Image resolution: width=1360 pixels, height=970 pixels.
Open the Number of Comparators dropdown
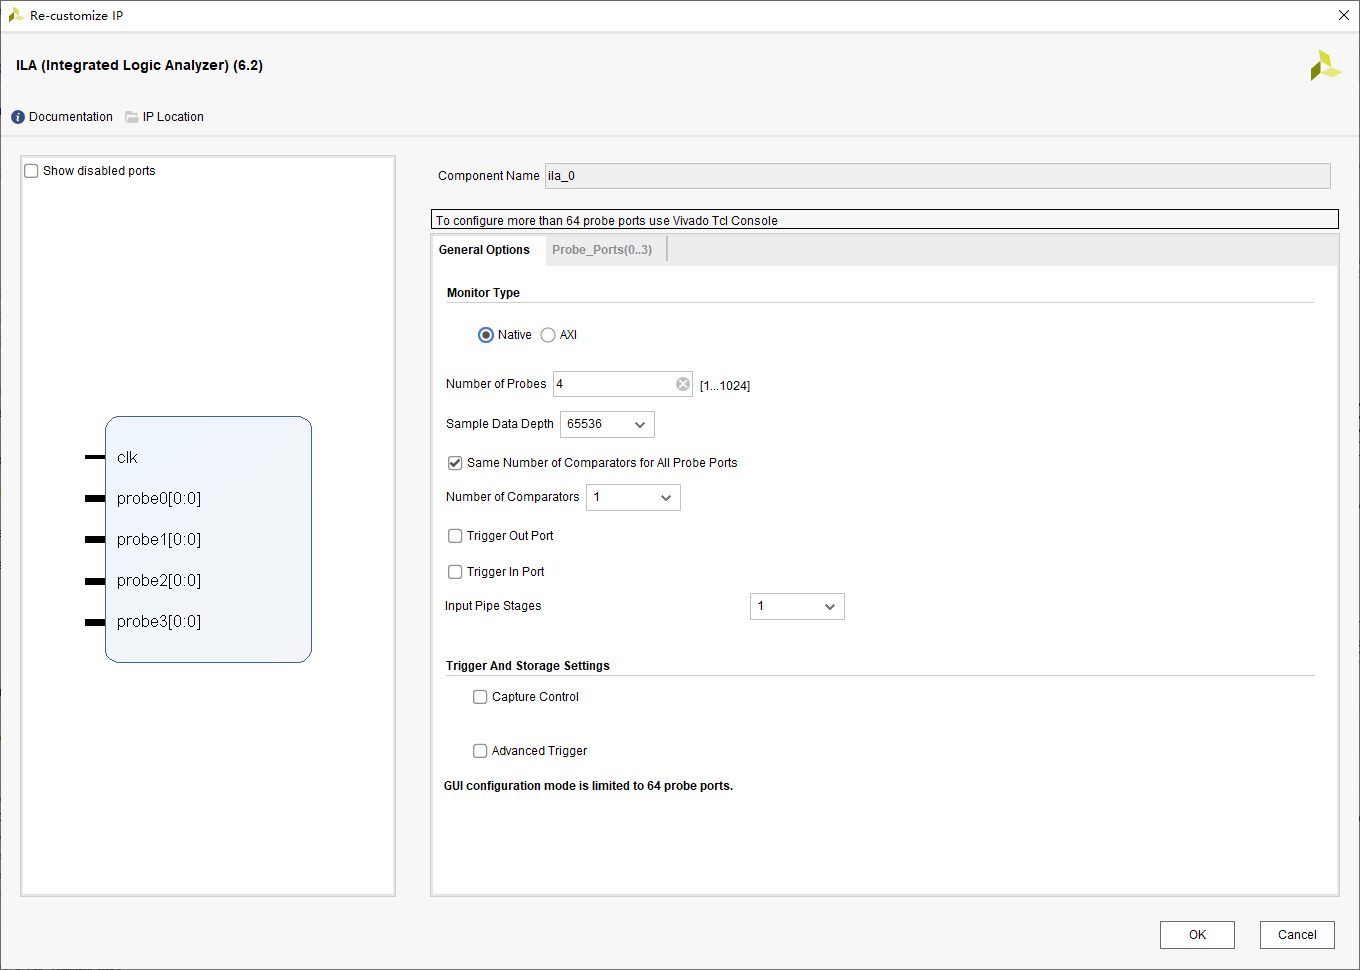coord(633,497)
